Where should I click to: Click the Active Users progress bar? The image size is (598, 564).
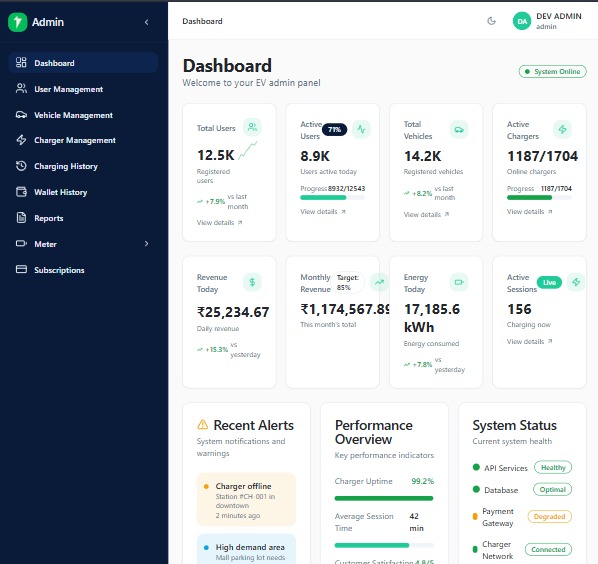pos(333,198)
